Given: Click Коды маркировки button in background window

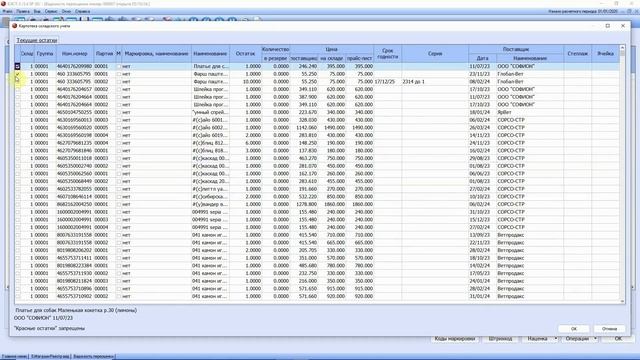Looking at the screenshot, I should click(x=454, y=339).
